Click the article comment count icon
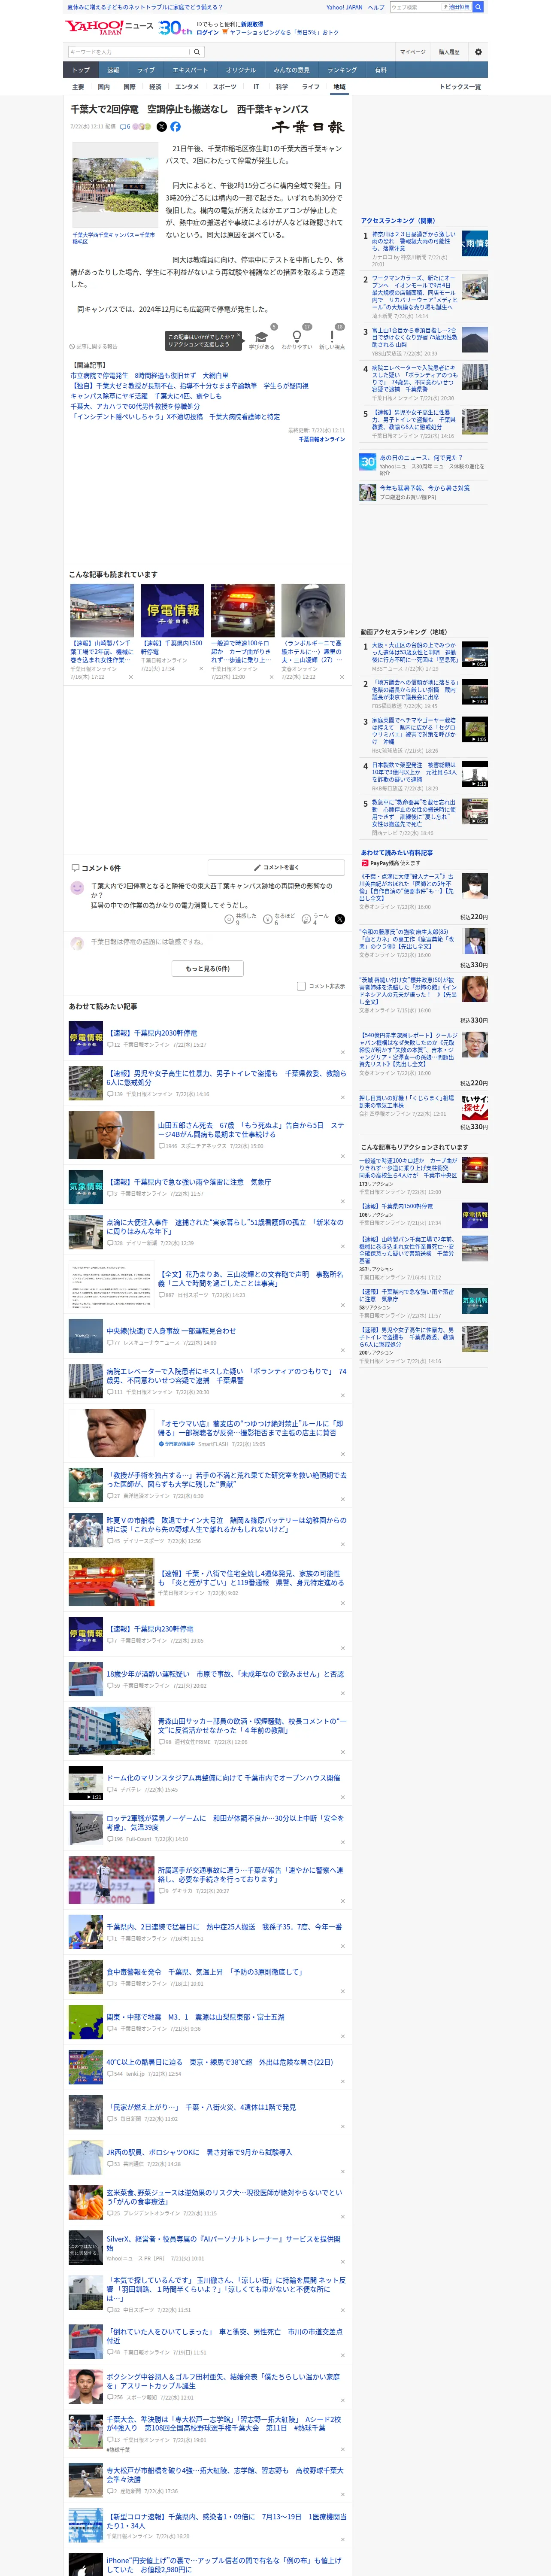The height and width of the screenshot is (2576, 551). tap(125, 127)
